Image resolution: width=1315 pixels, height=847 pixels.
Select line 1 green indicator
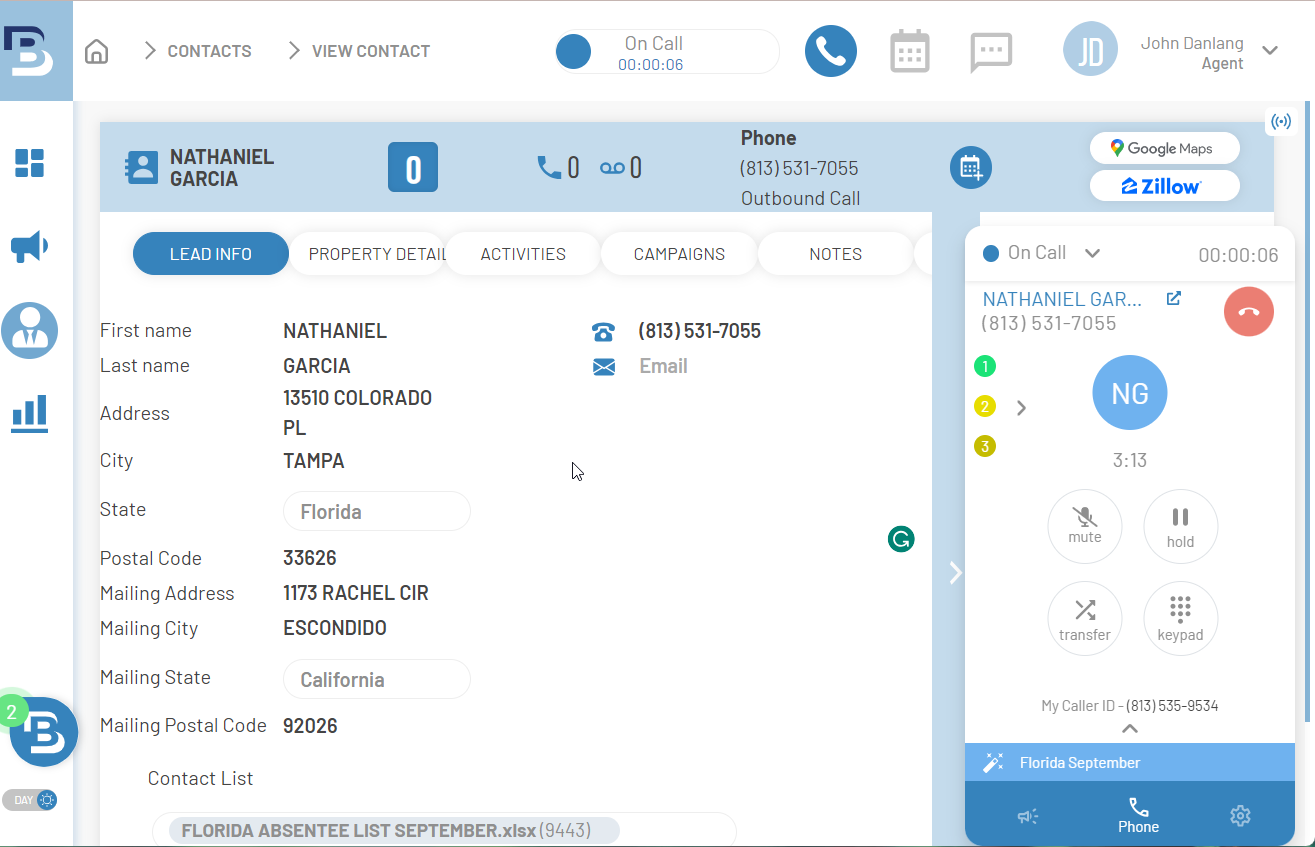985,366
